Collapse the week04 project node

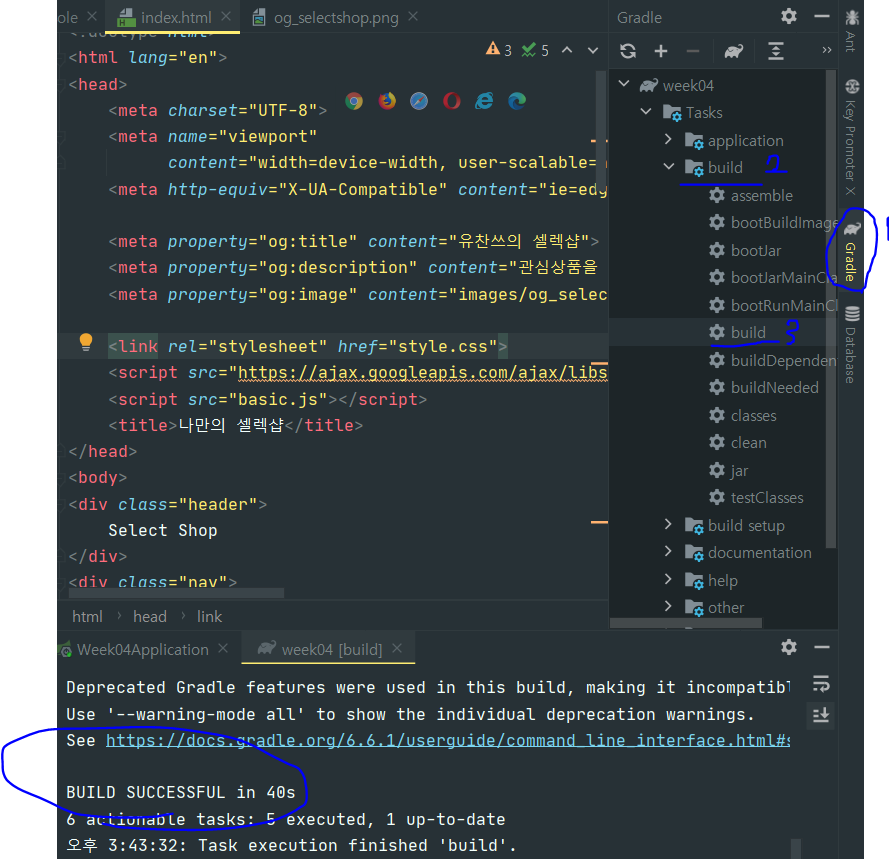[x=624, y=84]
